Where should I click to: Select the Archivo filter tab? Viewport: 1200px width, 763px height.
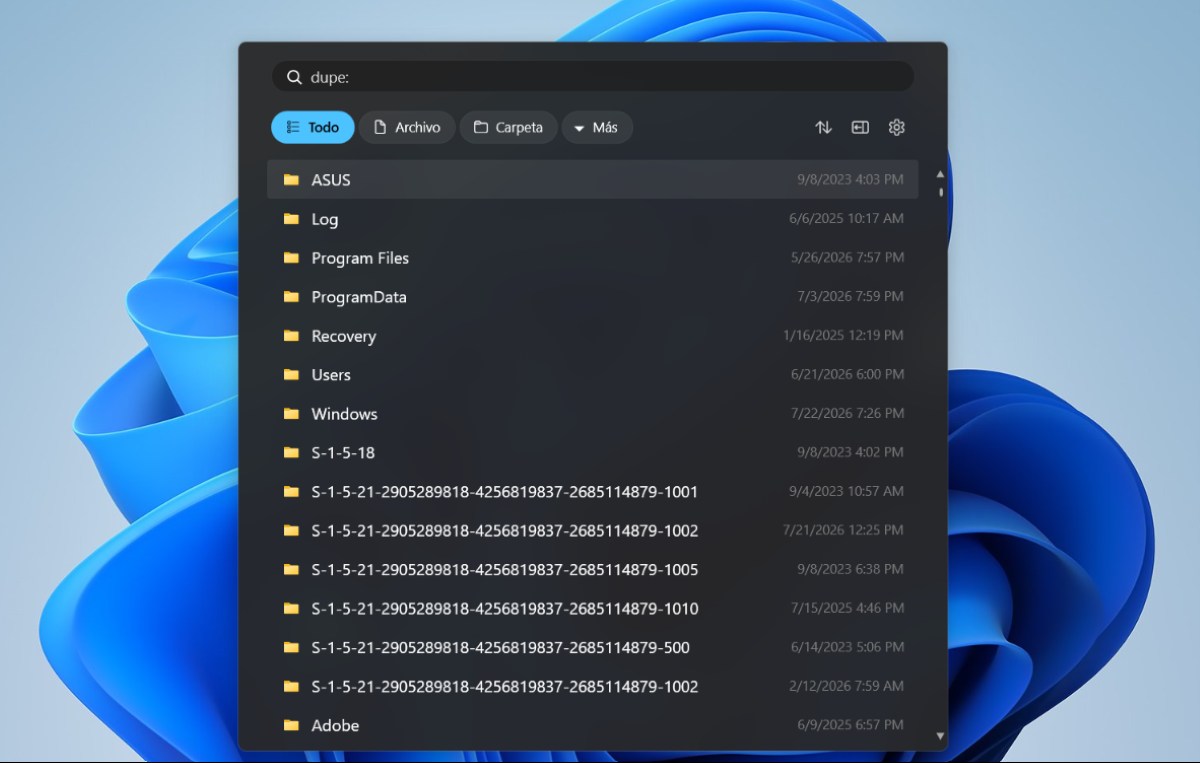407,127
